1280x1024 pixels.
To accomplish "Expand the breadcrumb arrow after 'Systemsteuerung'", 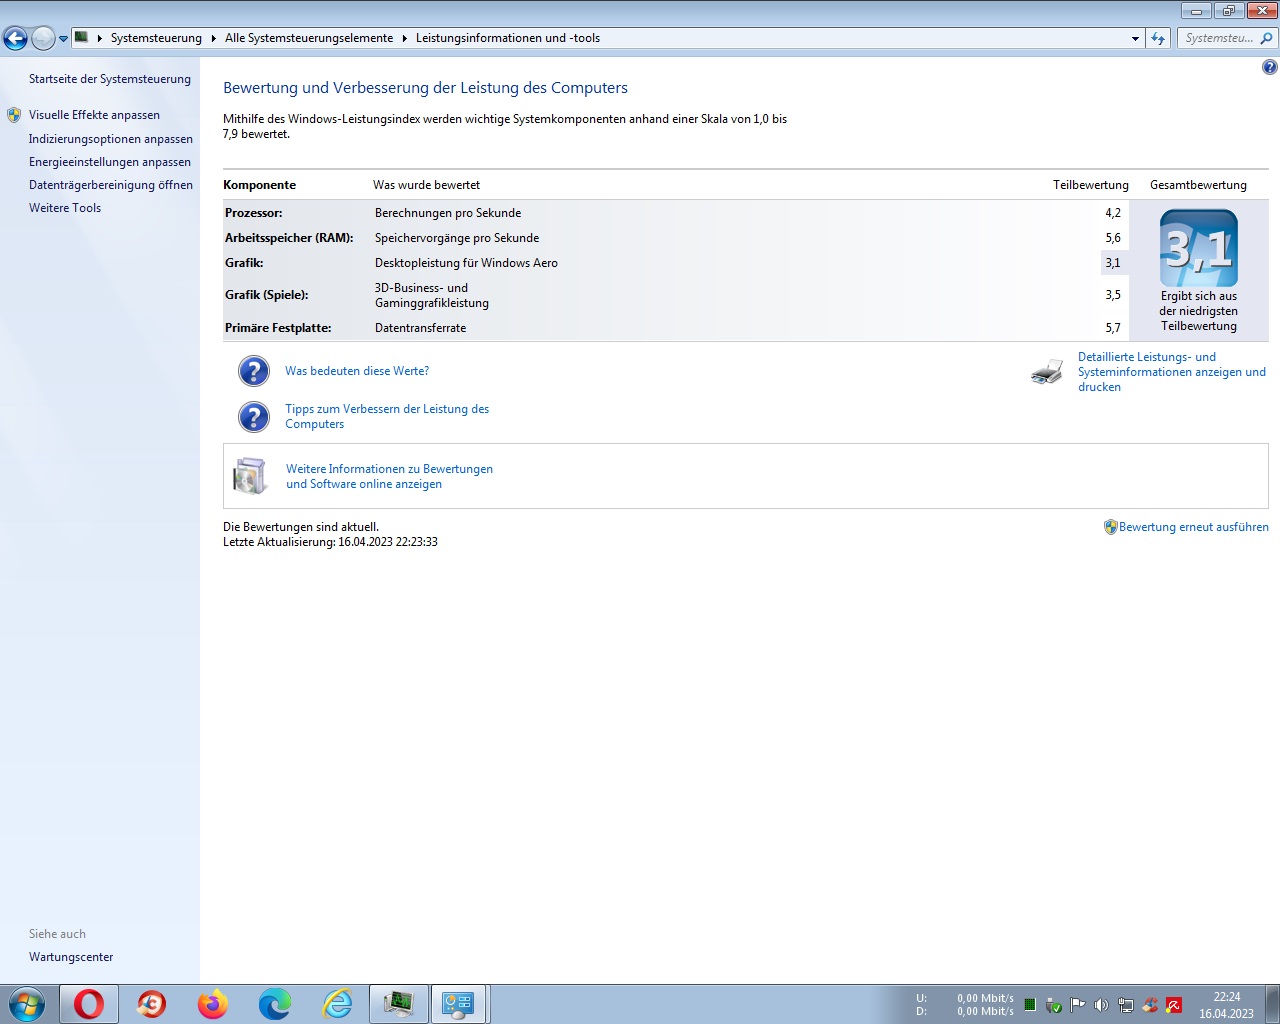I will pos(213,38).
